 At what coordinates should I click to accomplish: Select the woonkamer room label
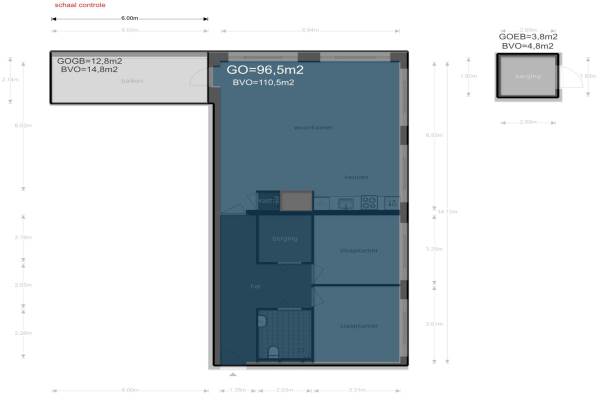312,127
